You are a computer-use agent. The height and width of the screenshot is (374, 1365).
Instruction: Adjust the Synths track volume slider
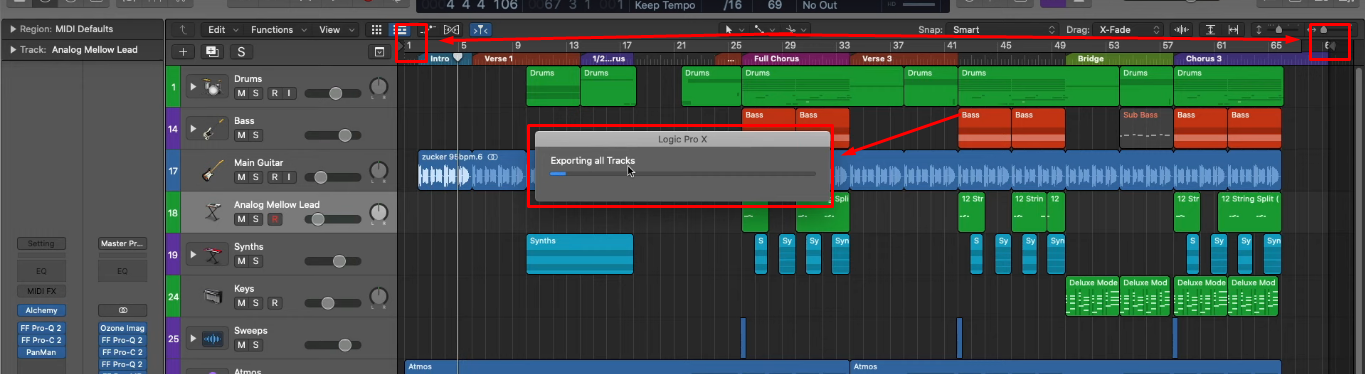[x=333, y=261]
